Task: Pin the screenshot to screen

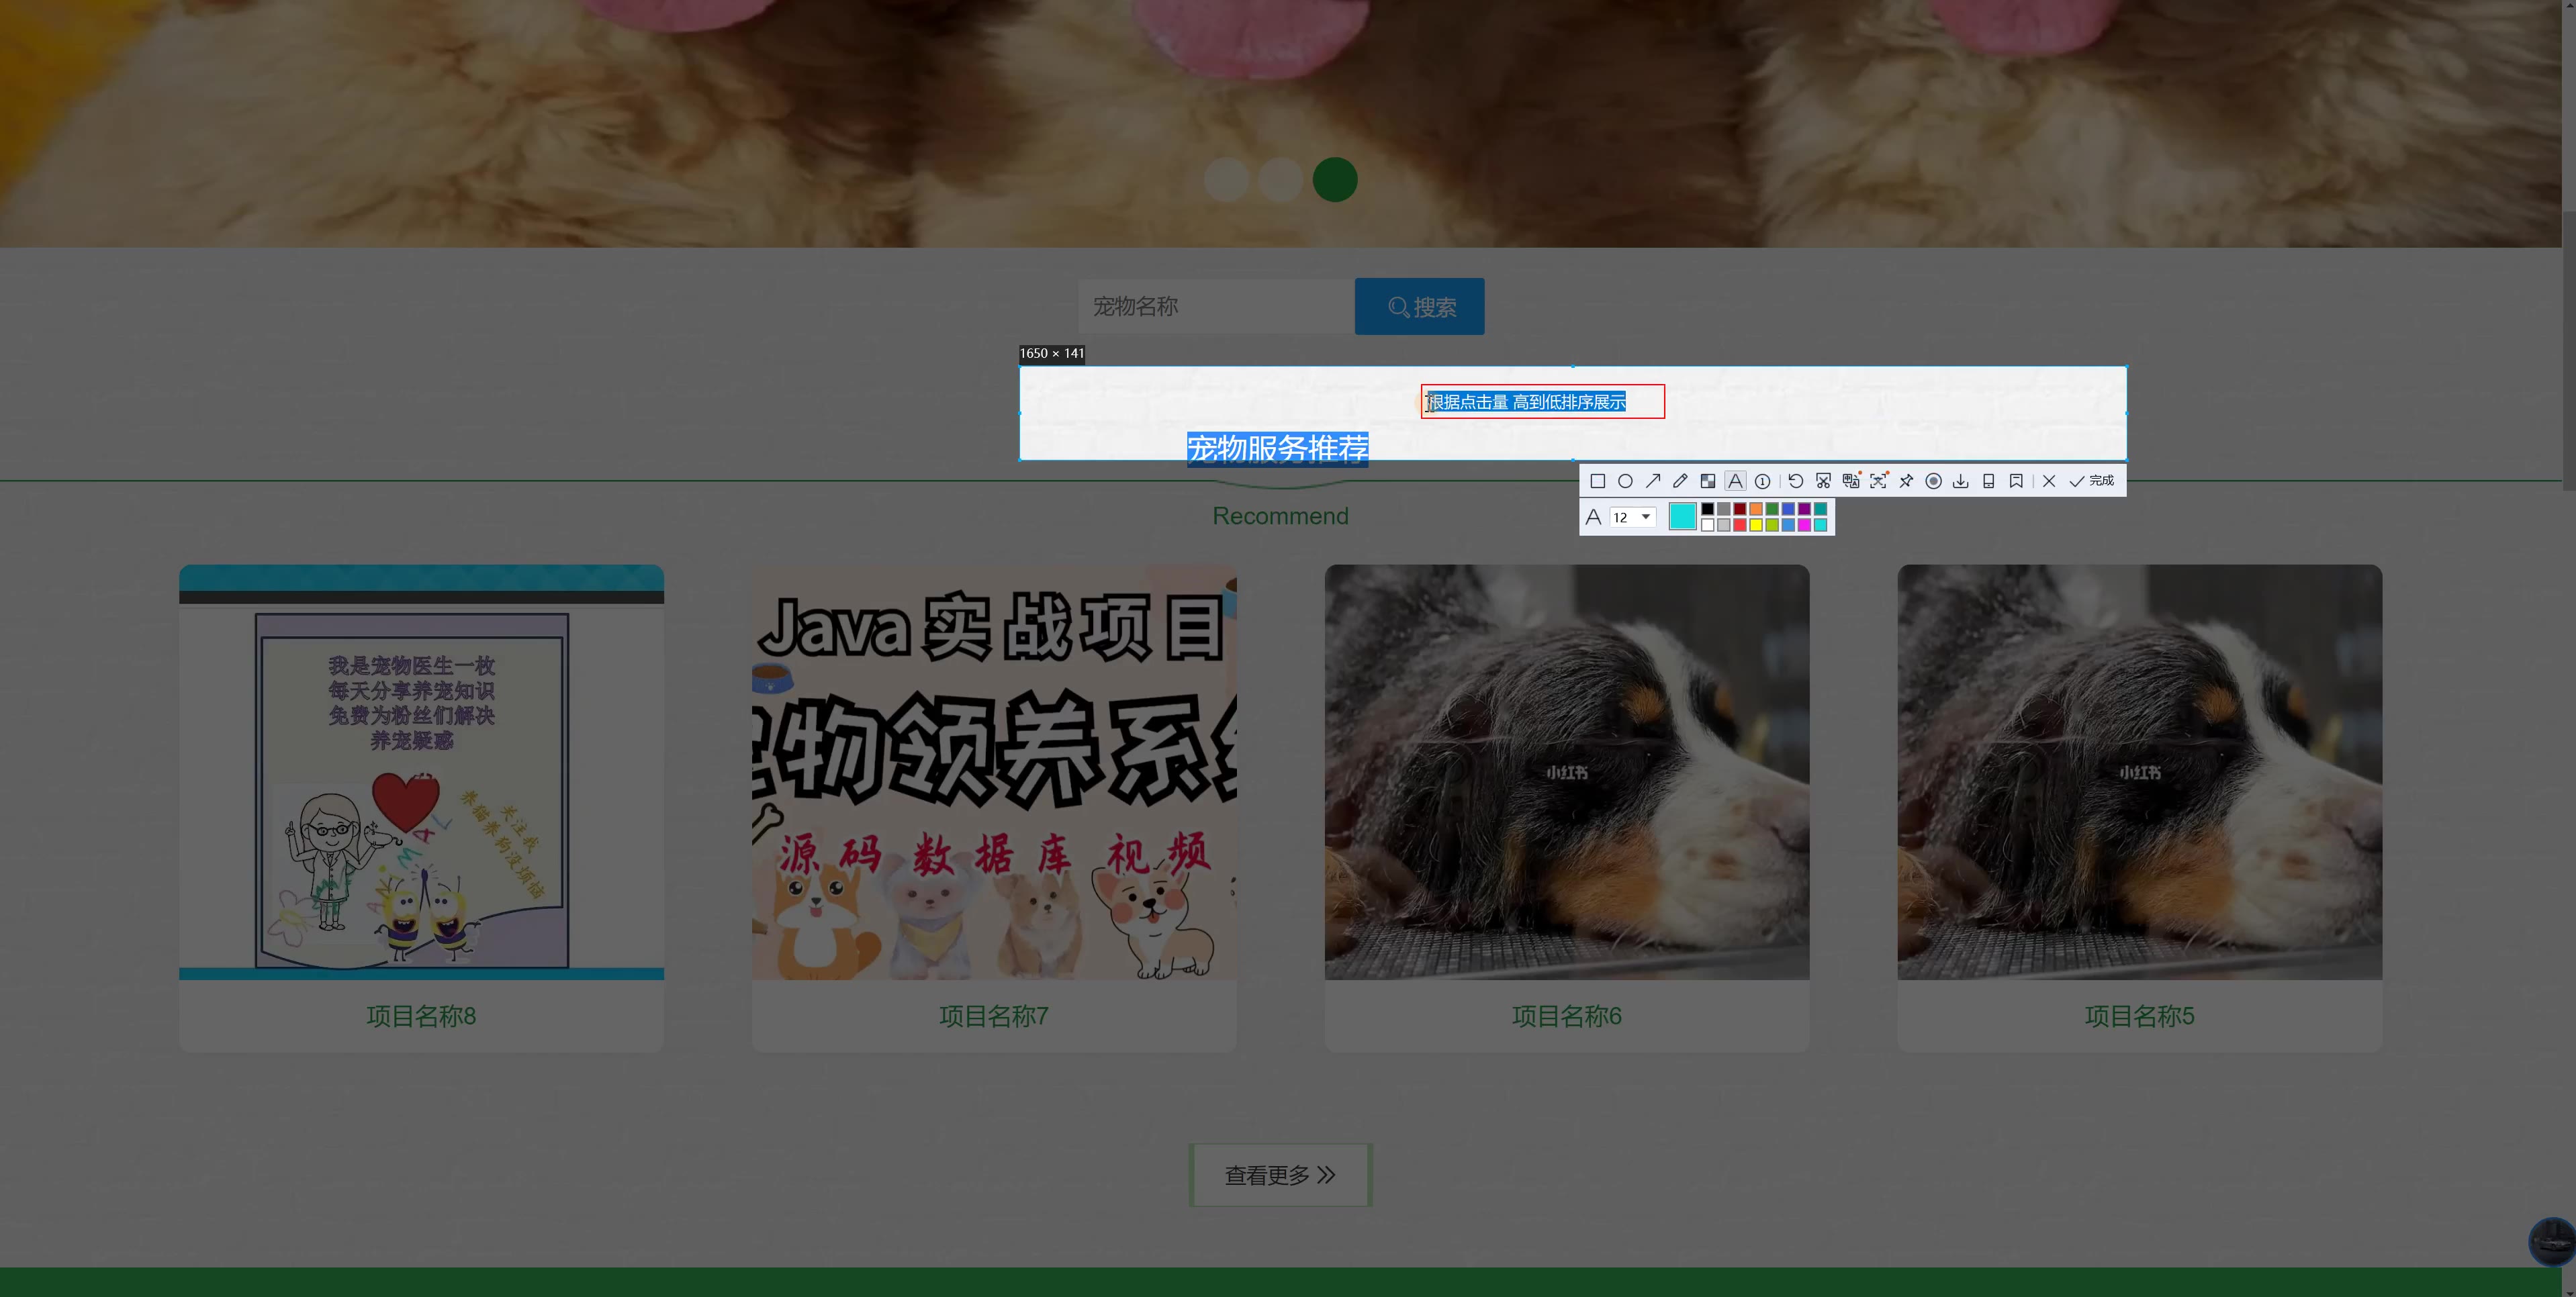Action: [1906, 481]
